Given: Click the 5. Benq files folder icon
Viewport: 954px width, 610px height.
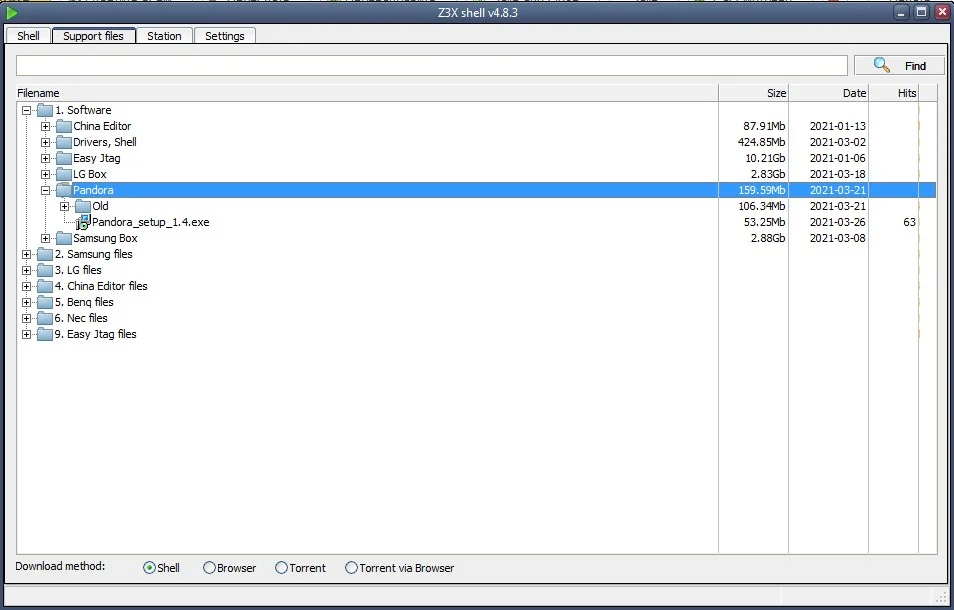Looking at the screenshot, I should click(45, 302).
